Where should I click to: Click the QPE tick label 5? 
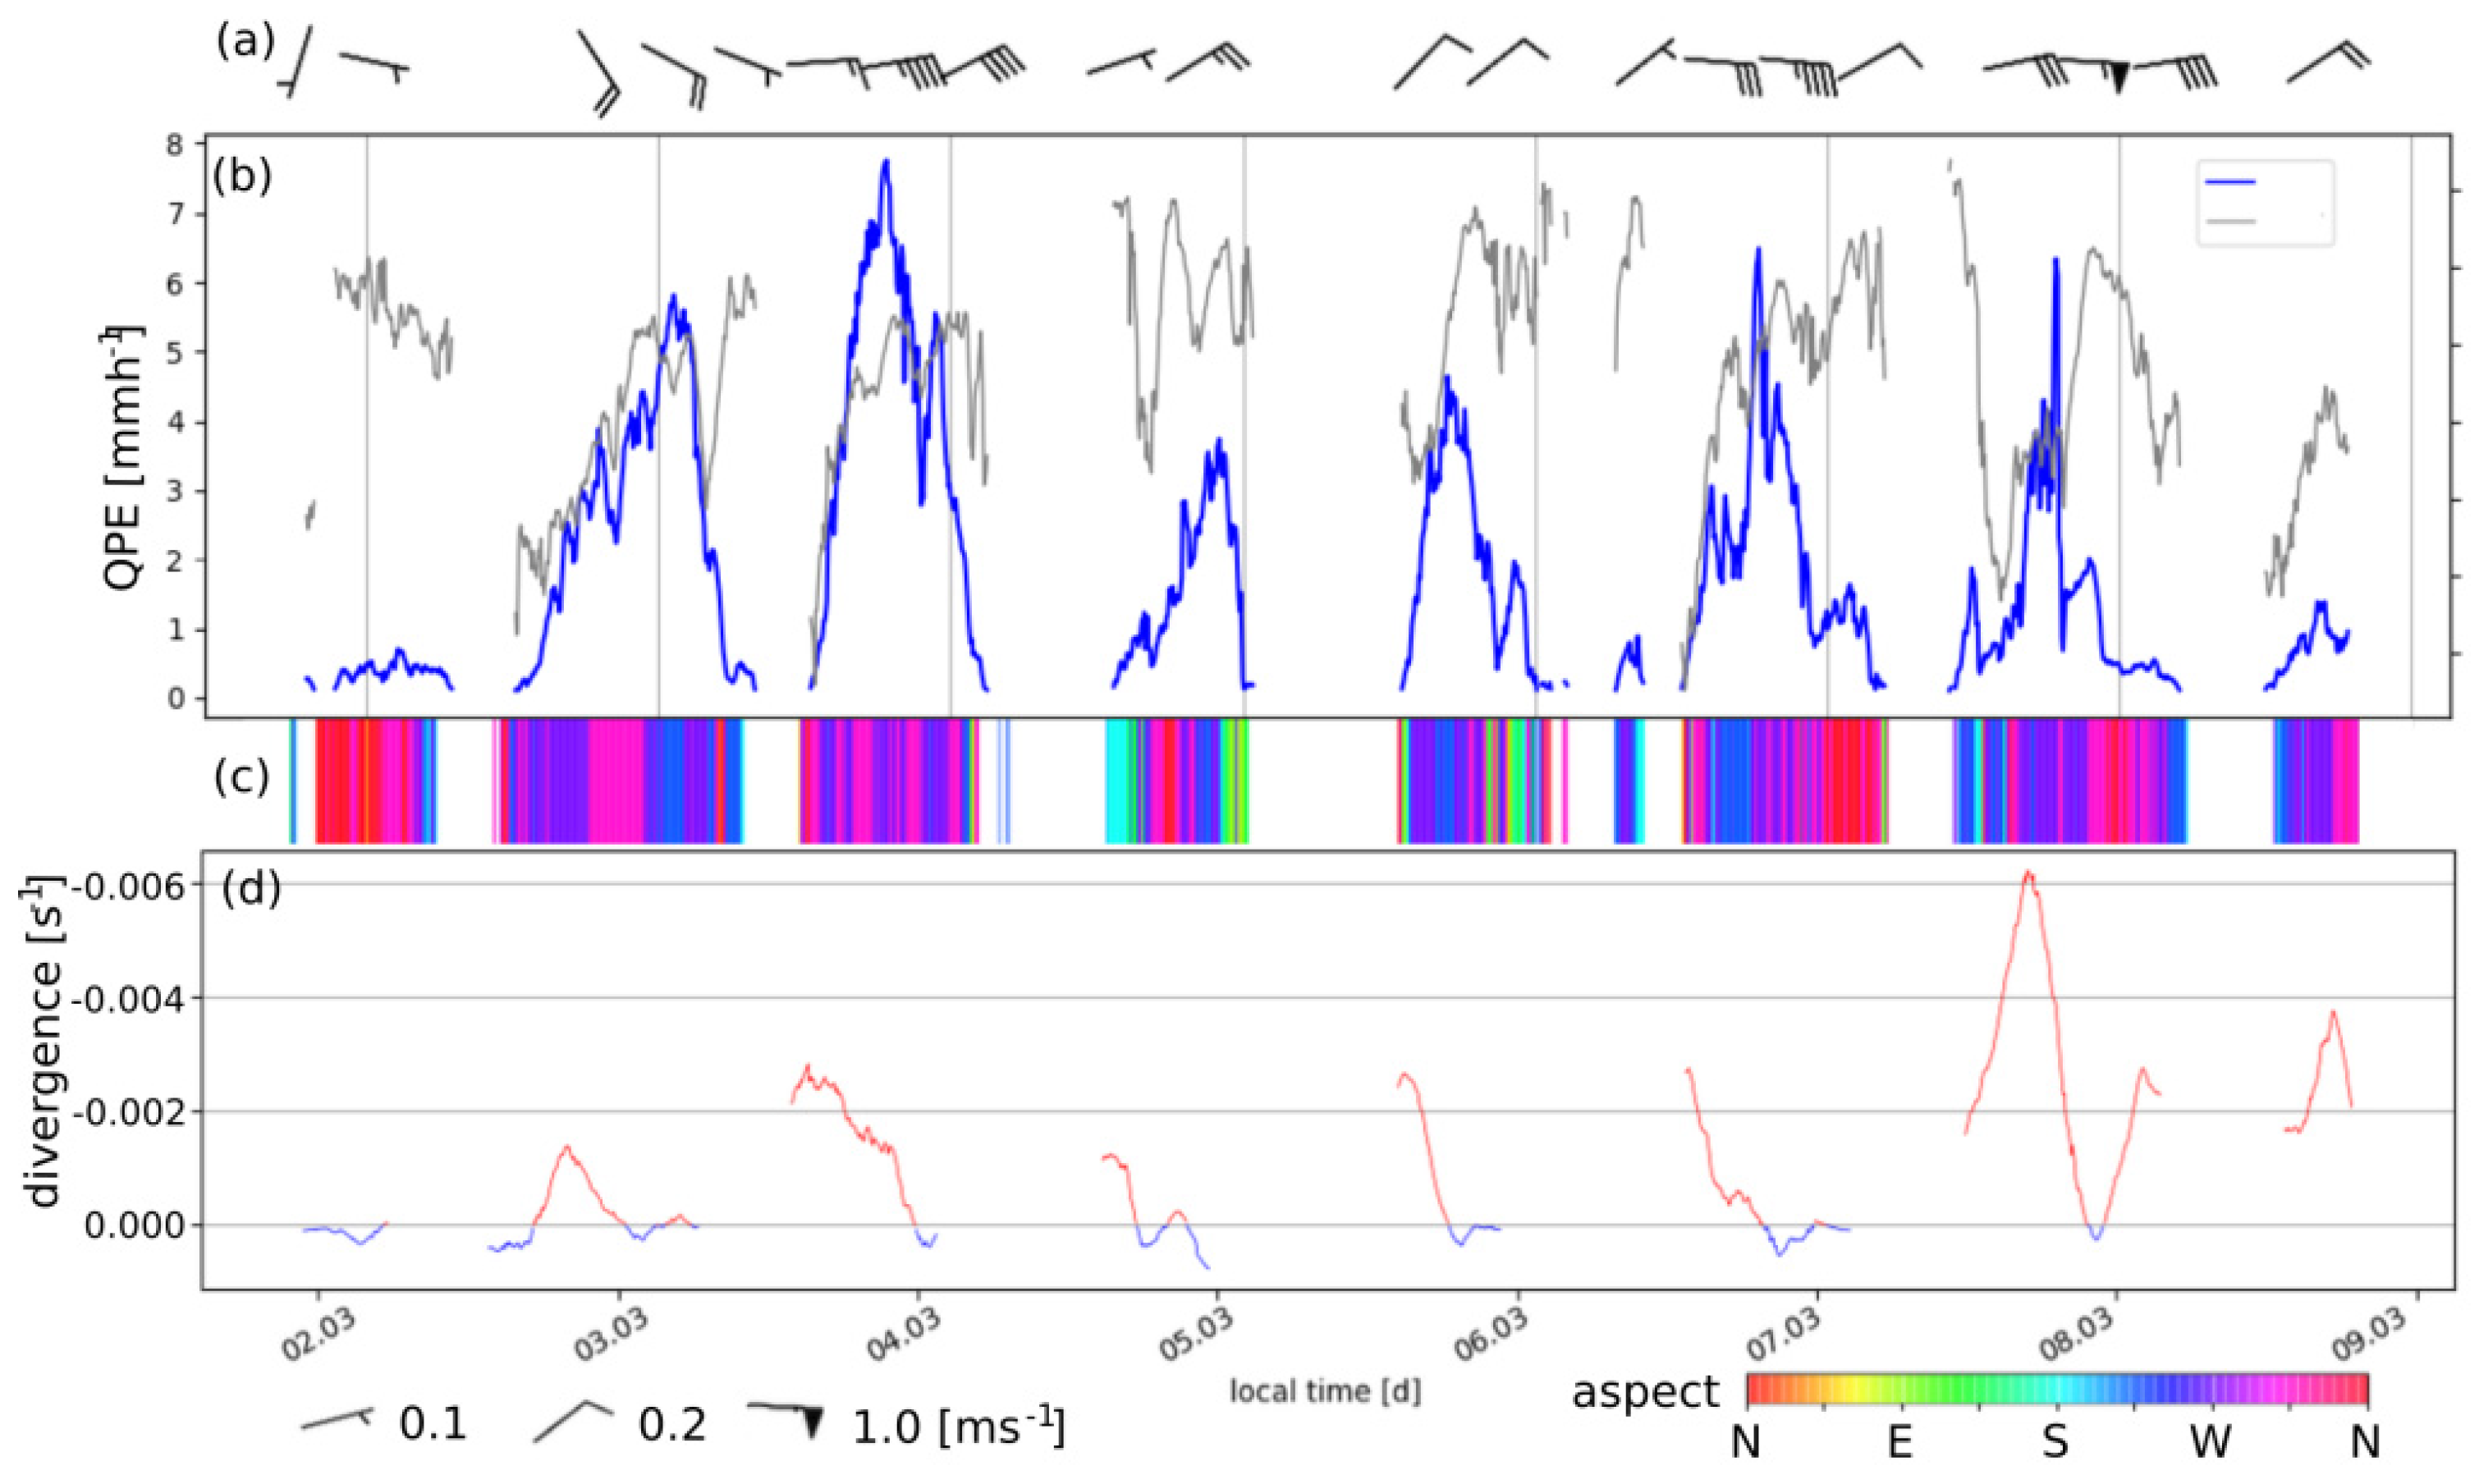click(x=175, y=353)
